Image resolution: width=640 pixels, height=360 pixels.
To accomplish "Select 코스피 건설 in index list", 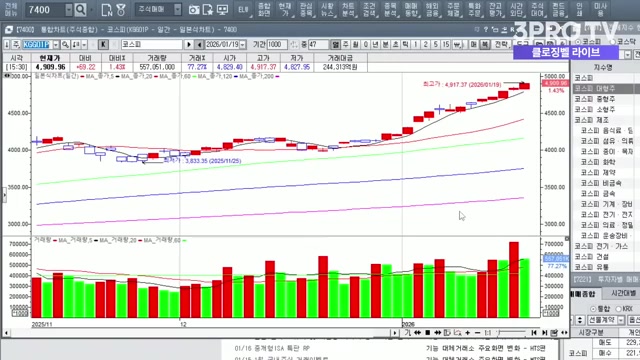I will (603, 257).
